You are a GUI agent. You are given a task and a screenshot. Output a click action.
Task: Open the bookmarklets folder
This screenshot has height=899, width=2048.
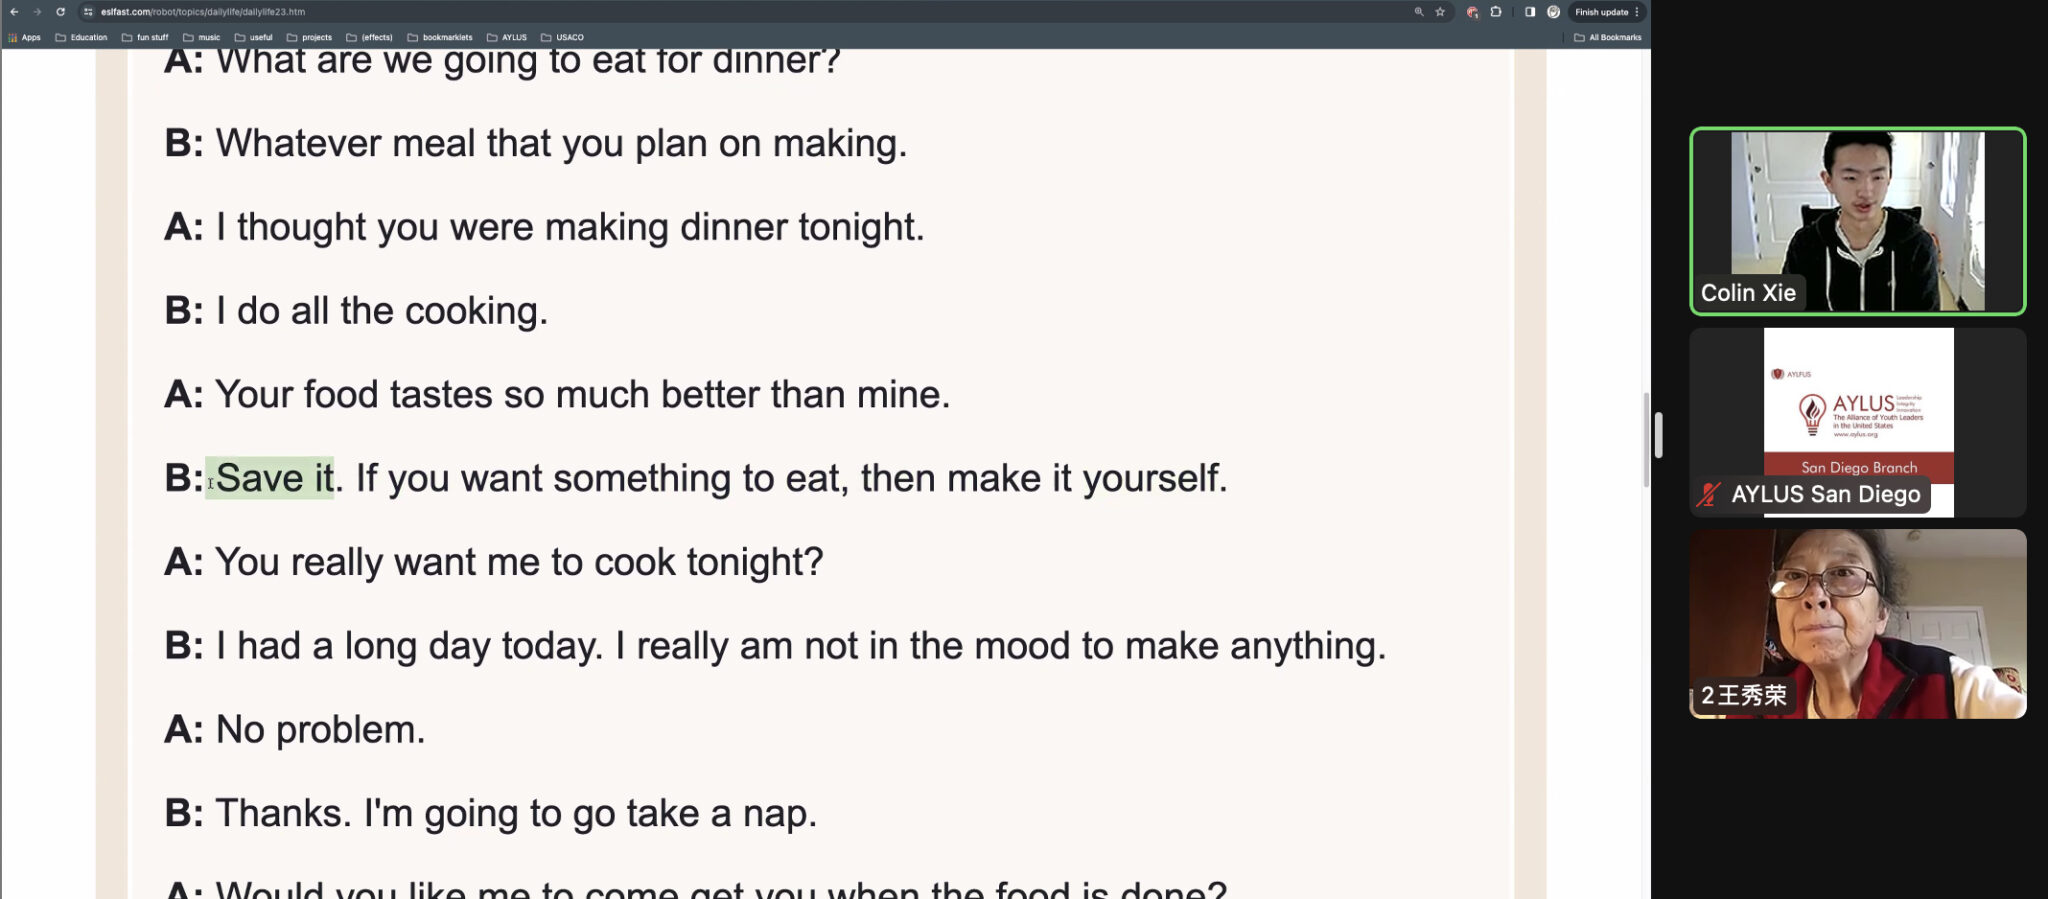tap(440, 37)
